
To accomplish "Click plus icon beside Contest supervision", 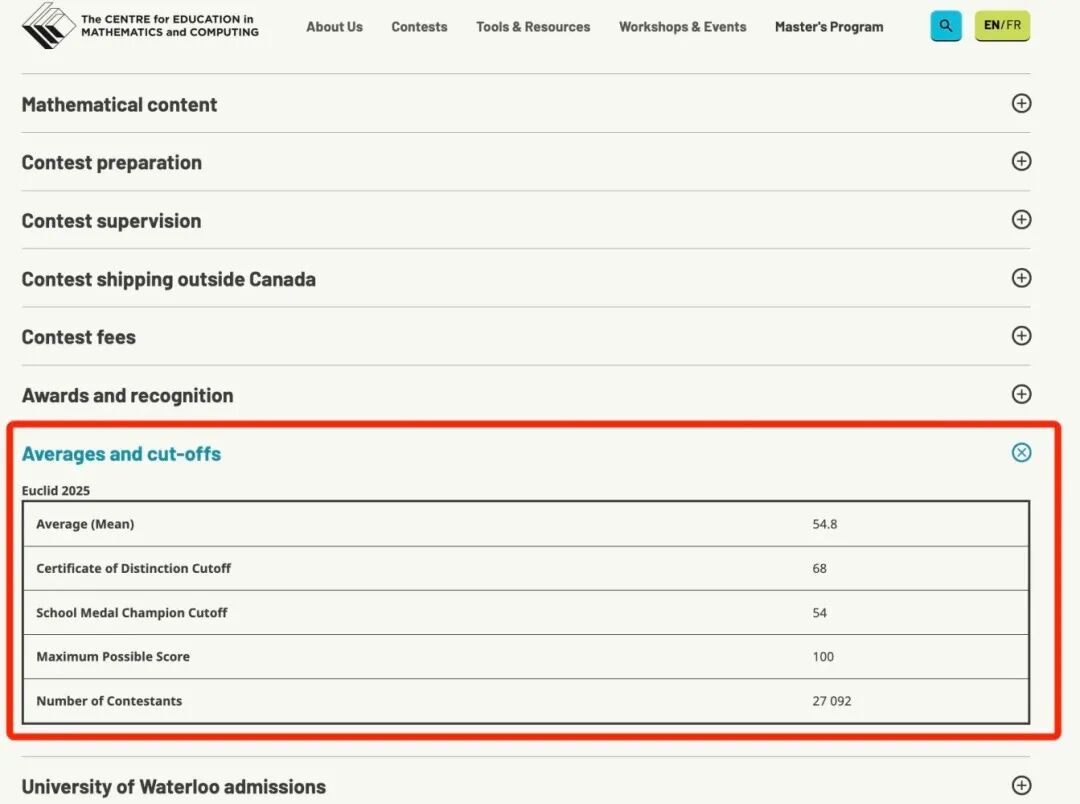I will (1021, 219).
